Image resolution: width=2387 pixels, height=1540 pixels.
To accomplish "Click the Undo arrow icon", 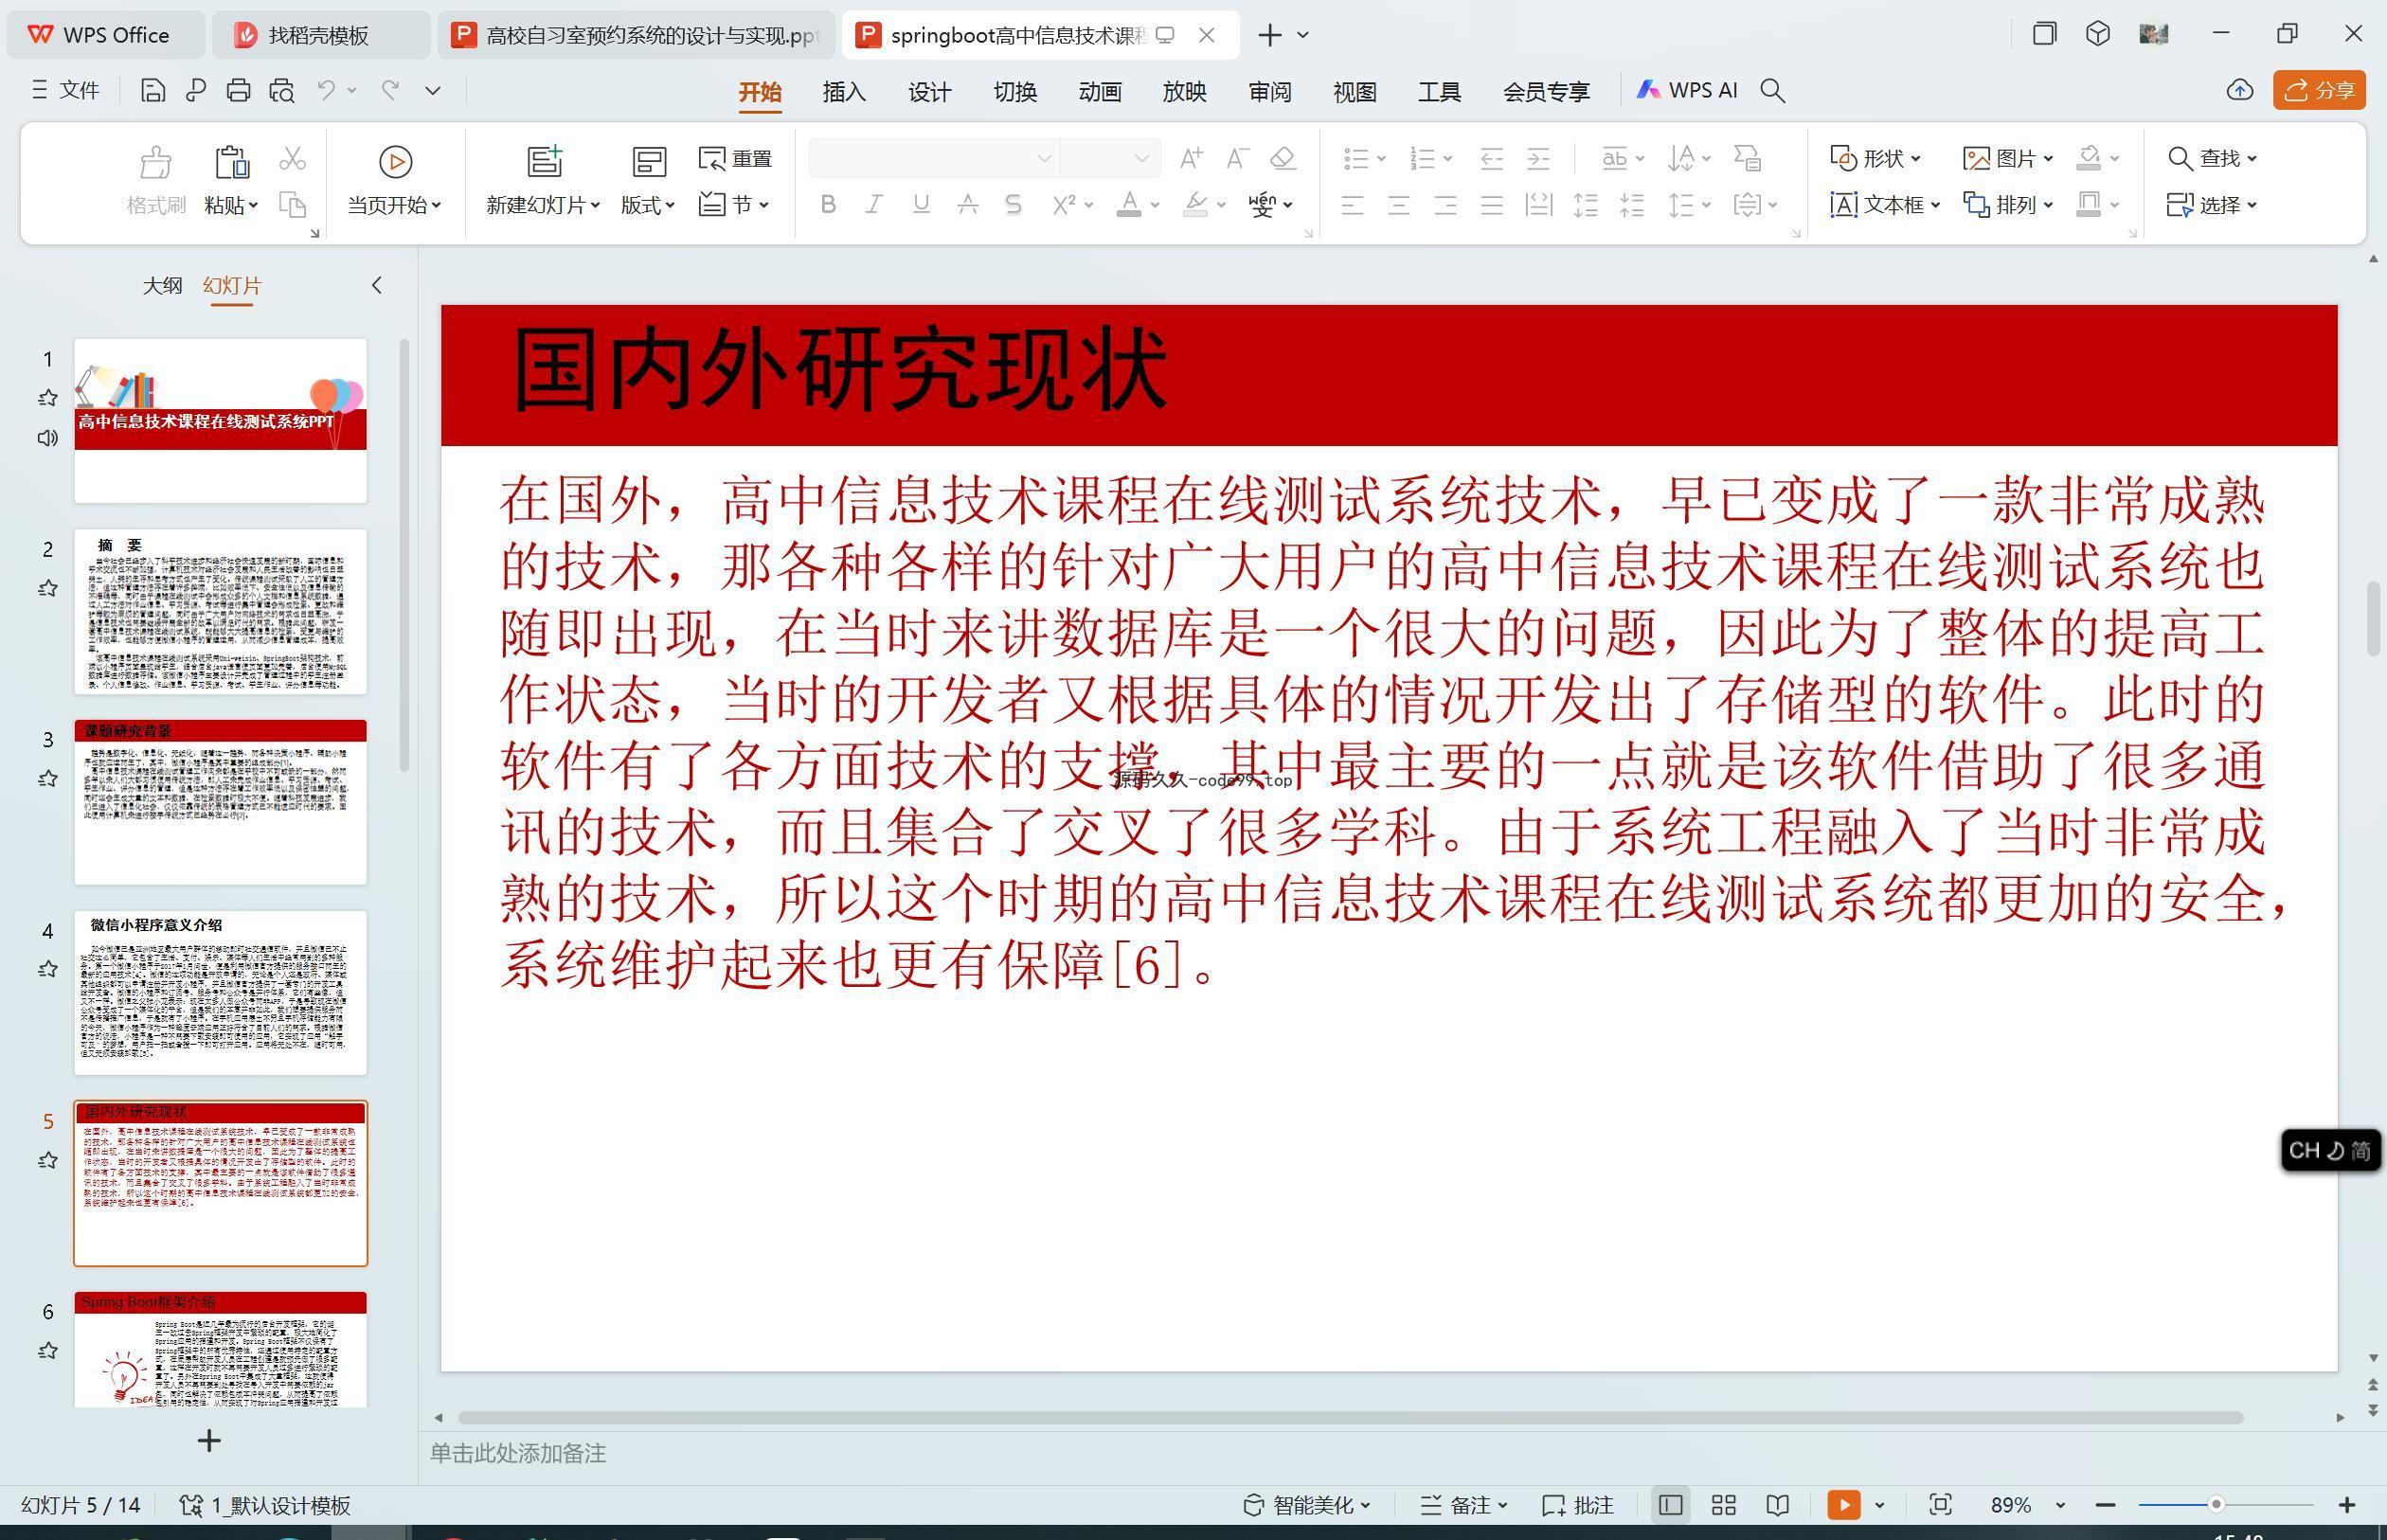I will [x=326, y=90].
